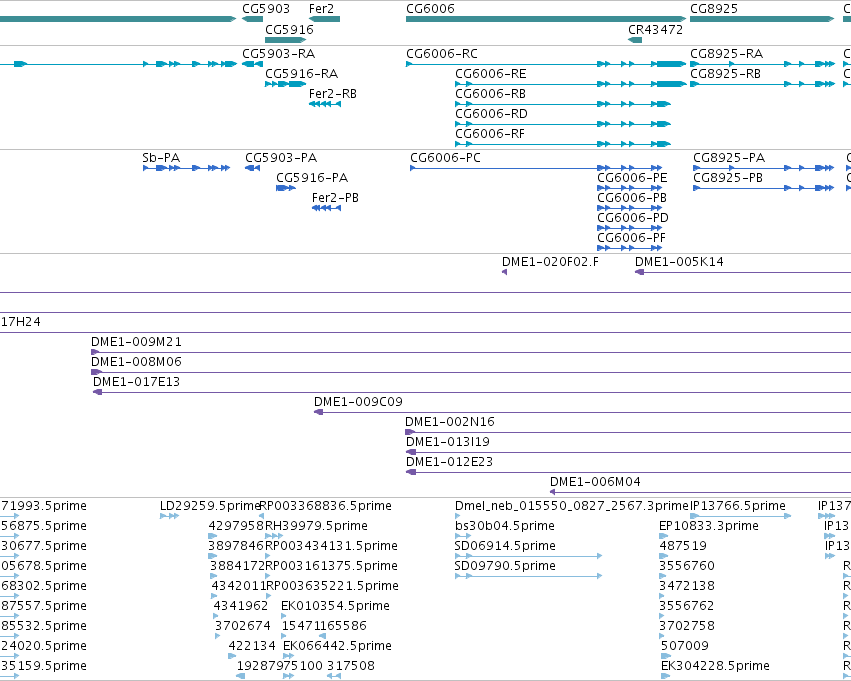Select EST label RP003368836.5prime
The width and height of the screenshot is (851, 681).
point(325,506)
